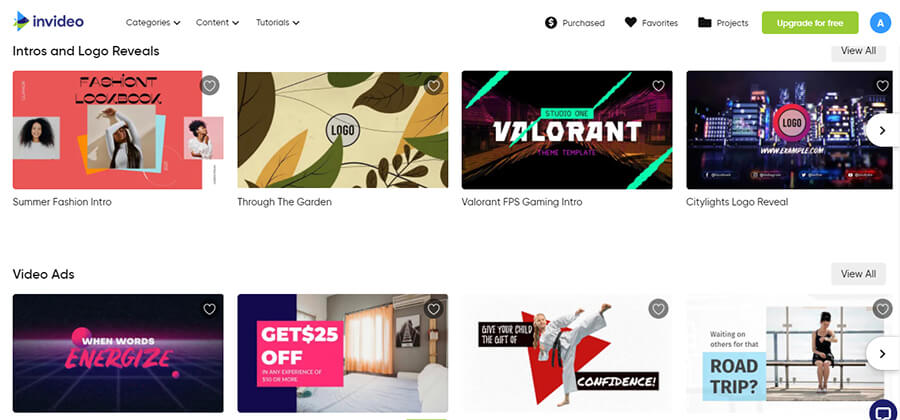The height and width of the screenshot is (420, 900).
Task: Expand the Content dropdown
Action: point(218,23)
